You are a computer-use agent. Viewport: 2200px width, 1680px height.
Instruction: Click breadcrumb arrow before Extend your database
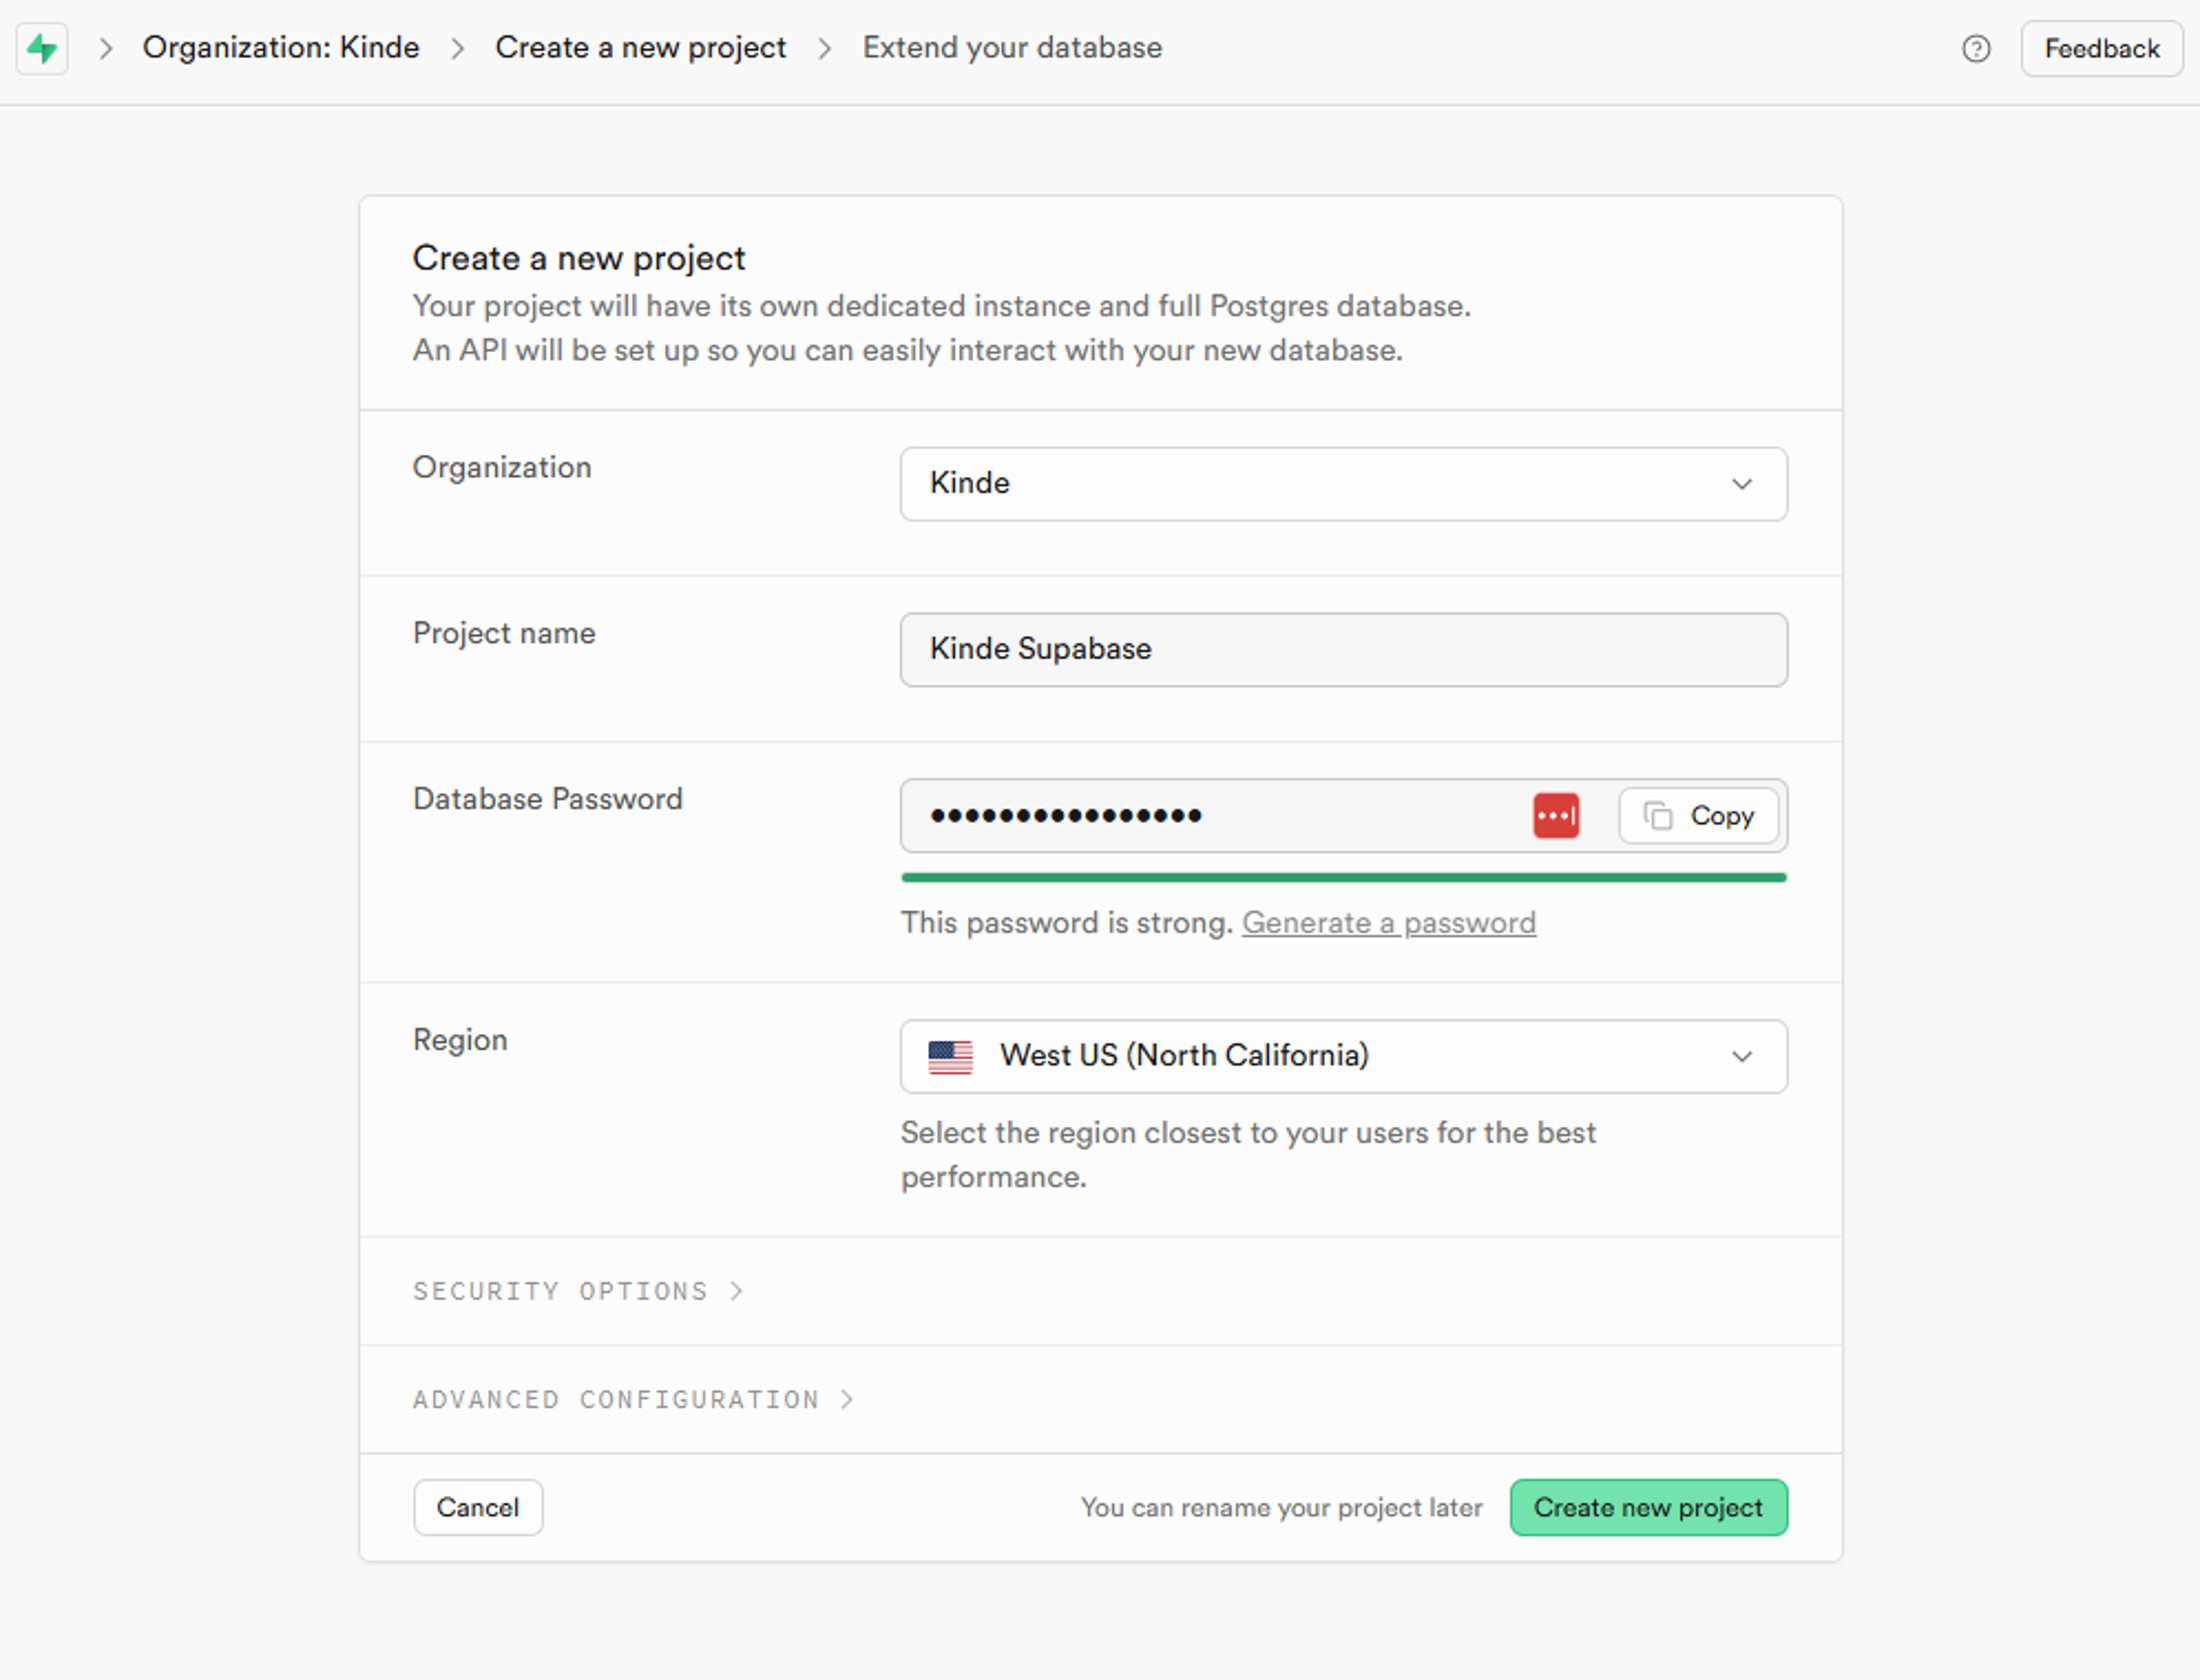tap(825, 48)
